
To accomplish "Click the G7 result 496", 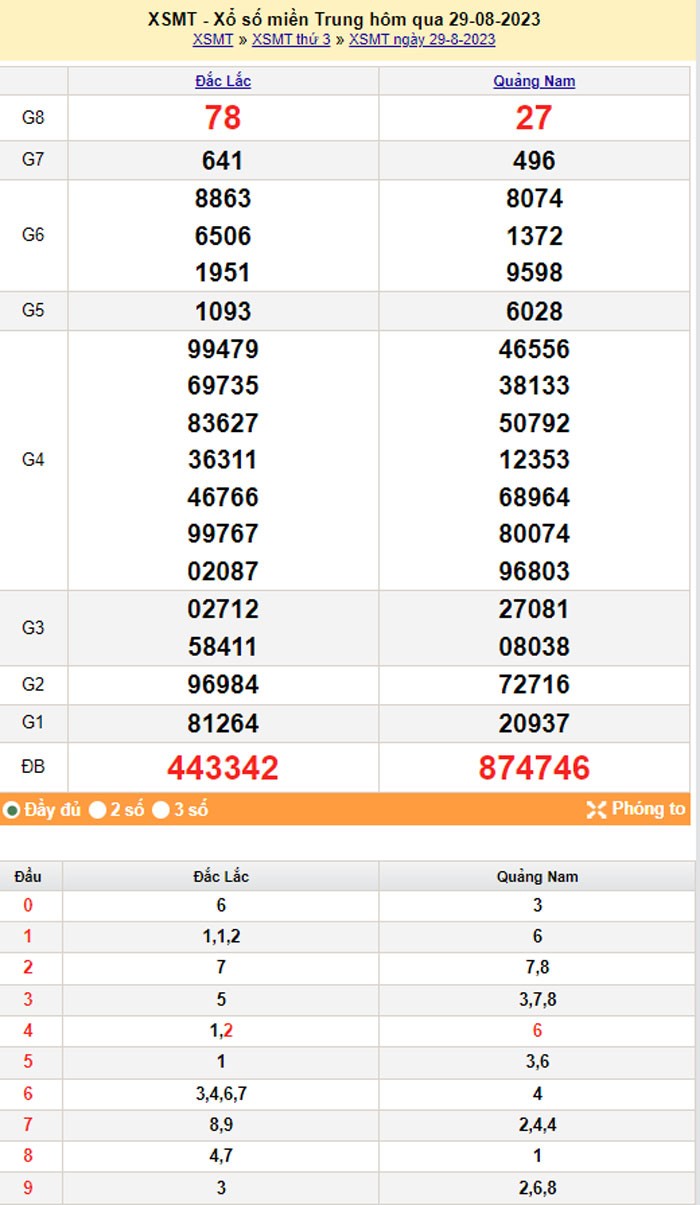I will pyautogui.click(x=534, y=161).
